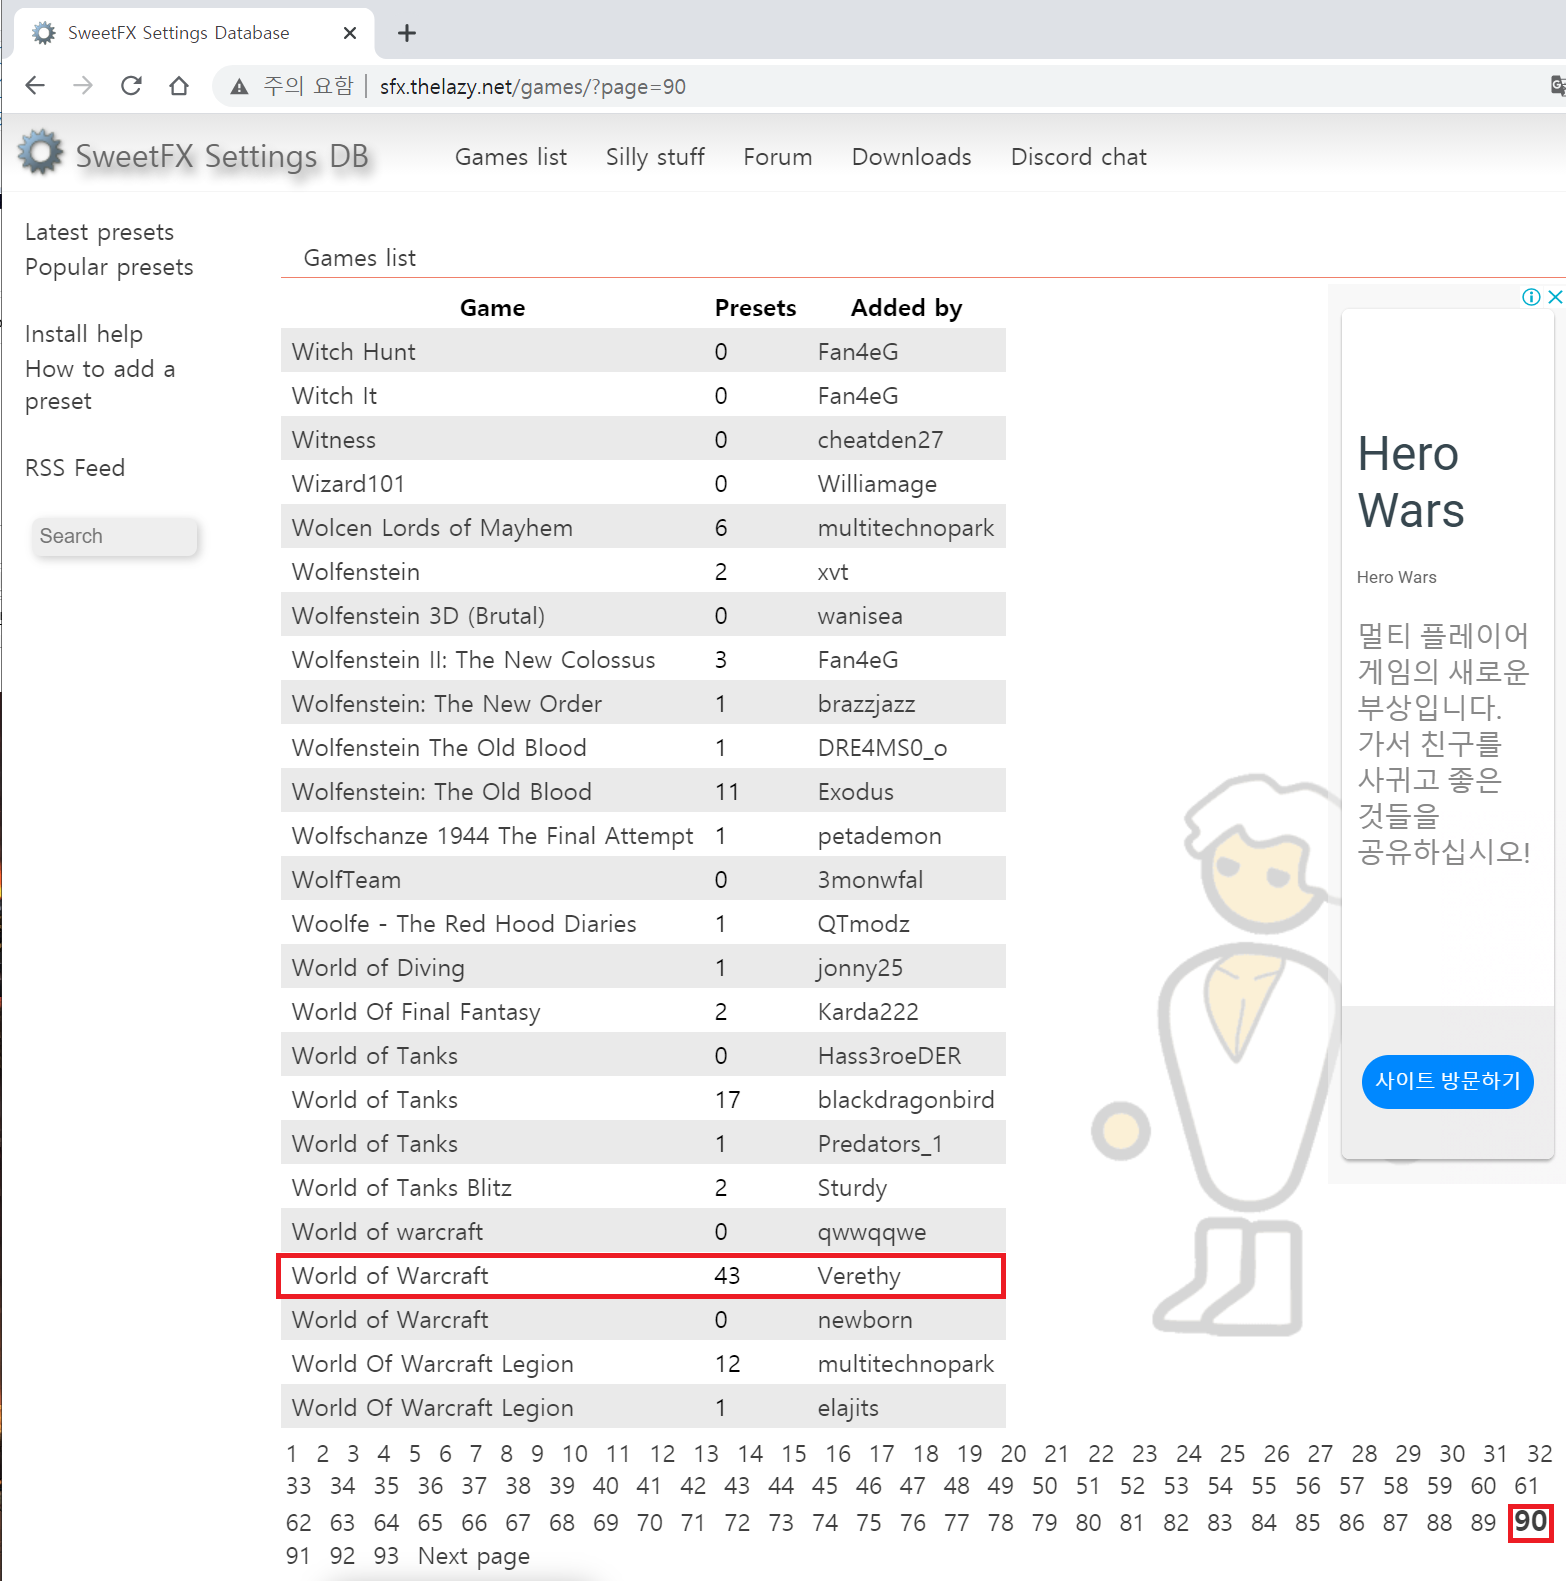
Task: Open Woolfe - The Red Hood Diaries
Action: pos(464,924)
